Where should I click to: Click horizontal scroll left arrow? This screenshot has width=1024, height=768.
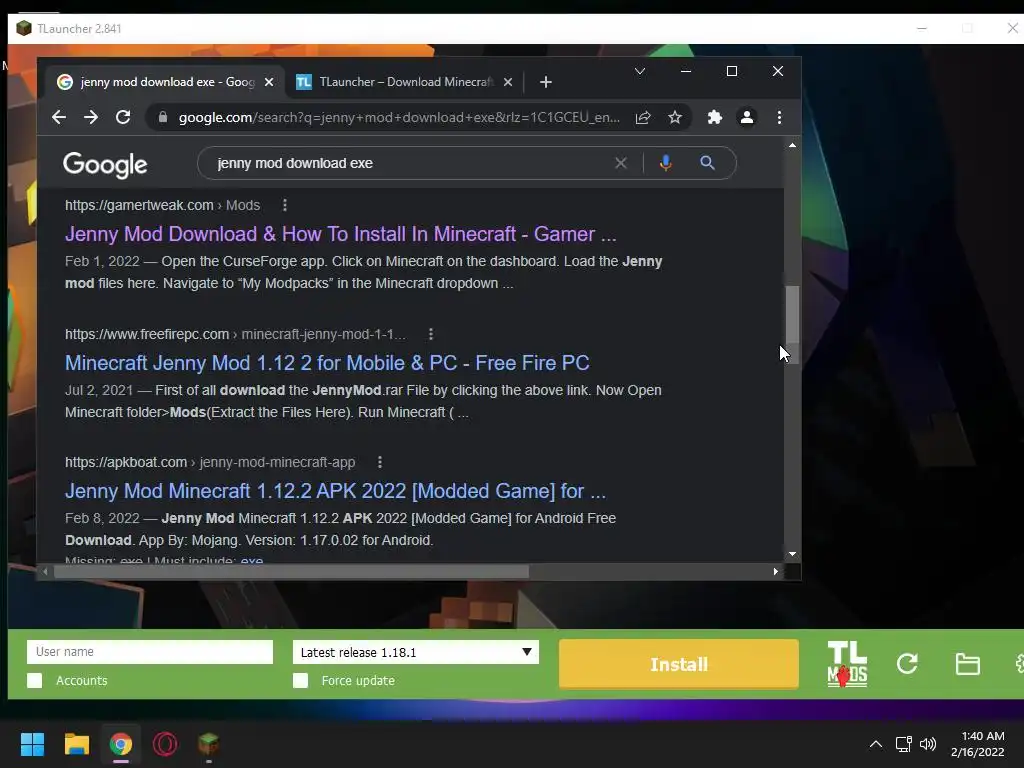[x=44, y=571]
